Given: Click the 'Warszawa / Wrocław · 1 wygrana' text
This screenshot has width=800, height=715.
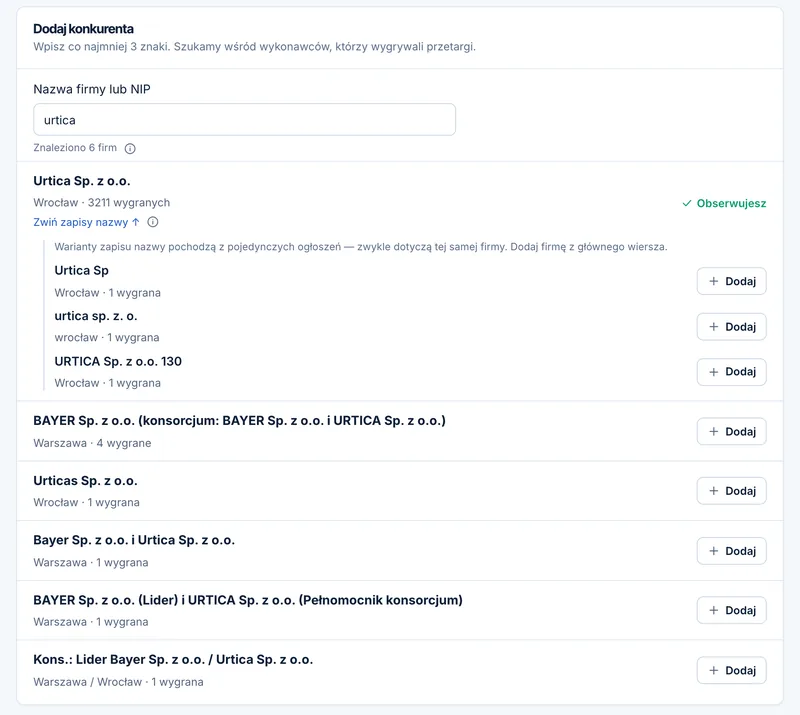Looking at the screenshot, I should pyautogui.click(x=118, y=682).
